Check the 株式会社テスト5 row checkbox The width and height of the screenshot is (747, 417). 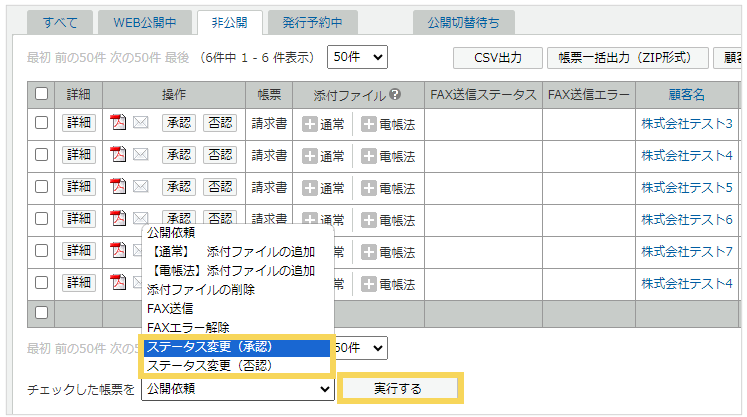click(x=41, y=187)
